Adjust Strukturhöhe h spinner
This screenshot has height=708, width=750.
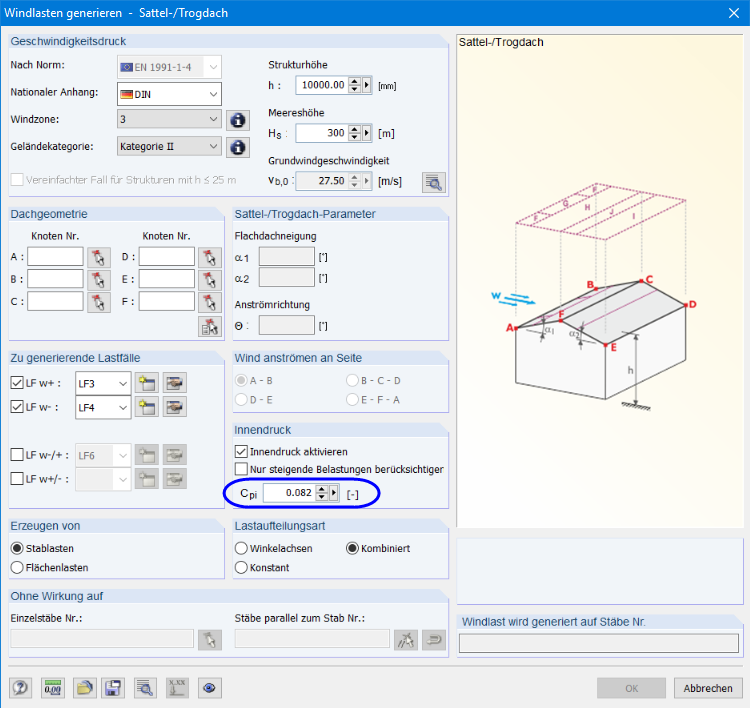(x=354, y=85)
